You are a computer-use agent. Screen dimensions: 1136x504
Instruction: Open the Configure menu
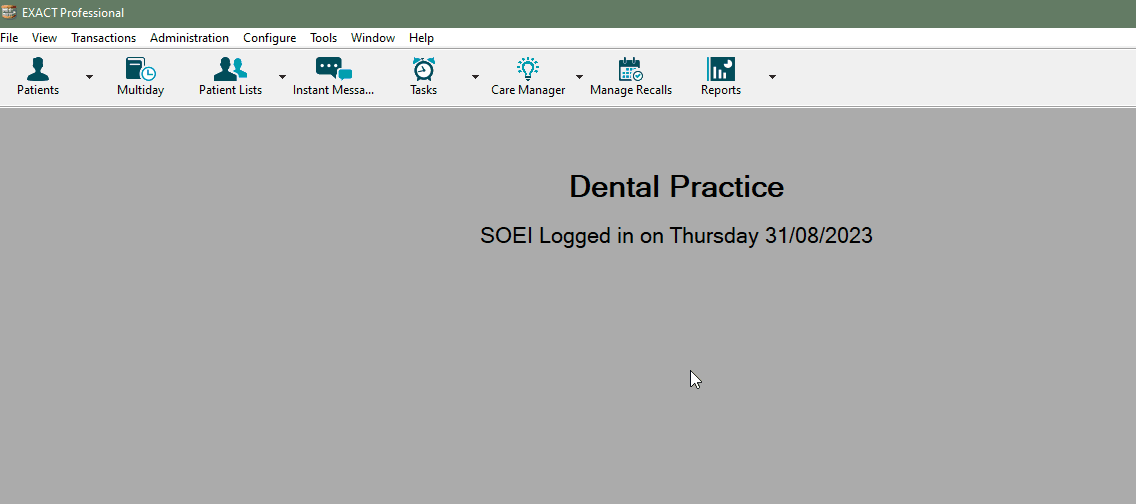(x=270, y=38)
